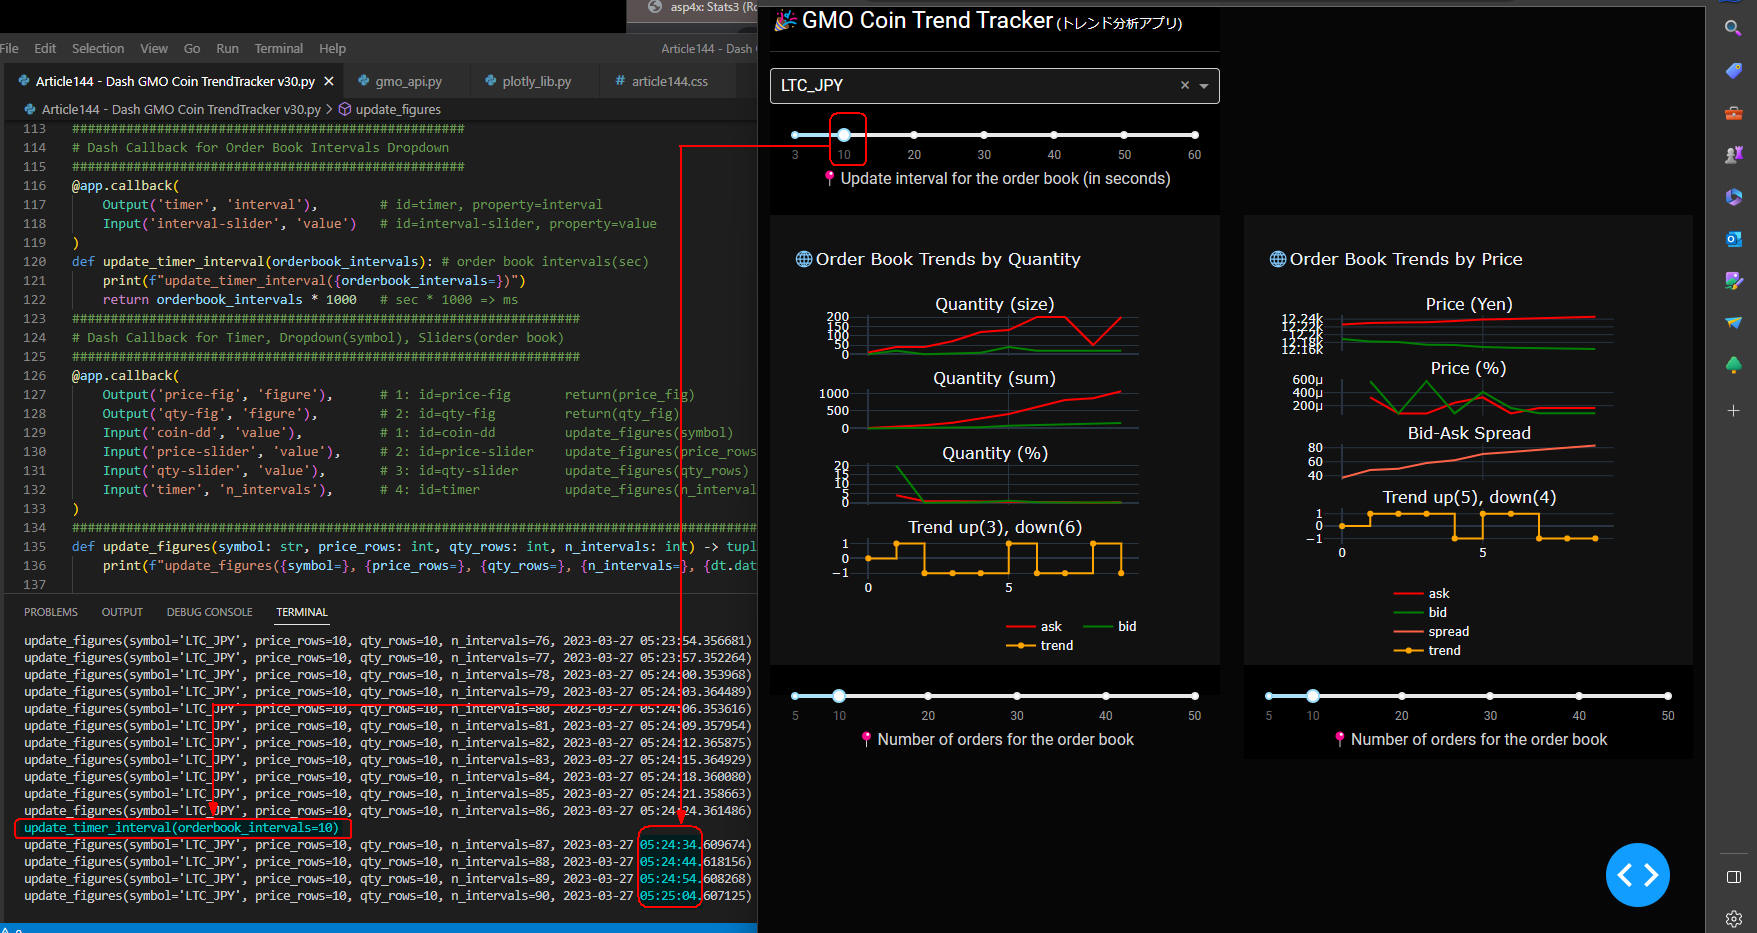Toggle ask trace in Quantity chart legend

(1035, 626)
